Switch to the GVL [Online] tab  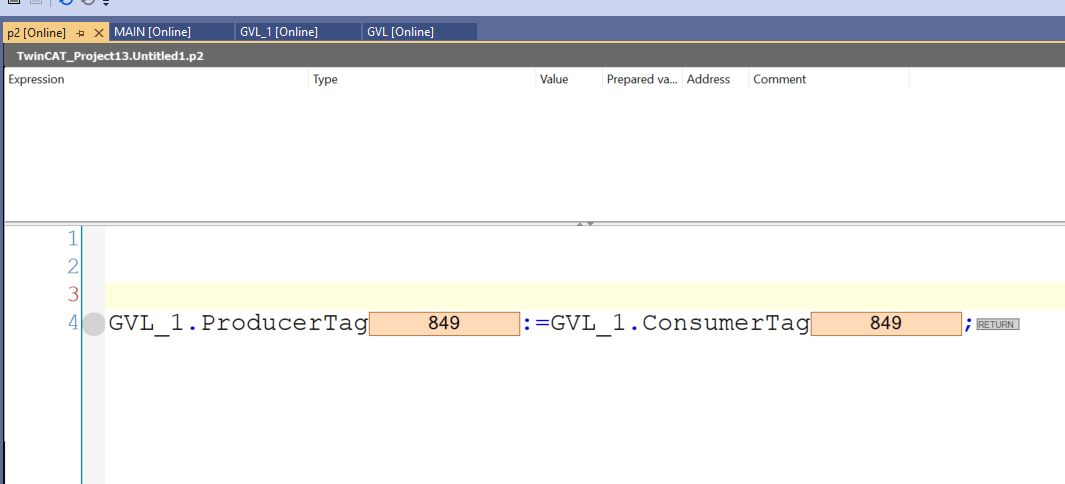[419, 32]
